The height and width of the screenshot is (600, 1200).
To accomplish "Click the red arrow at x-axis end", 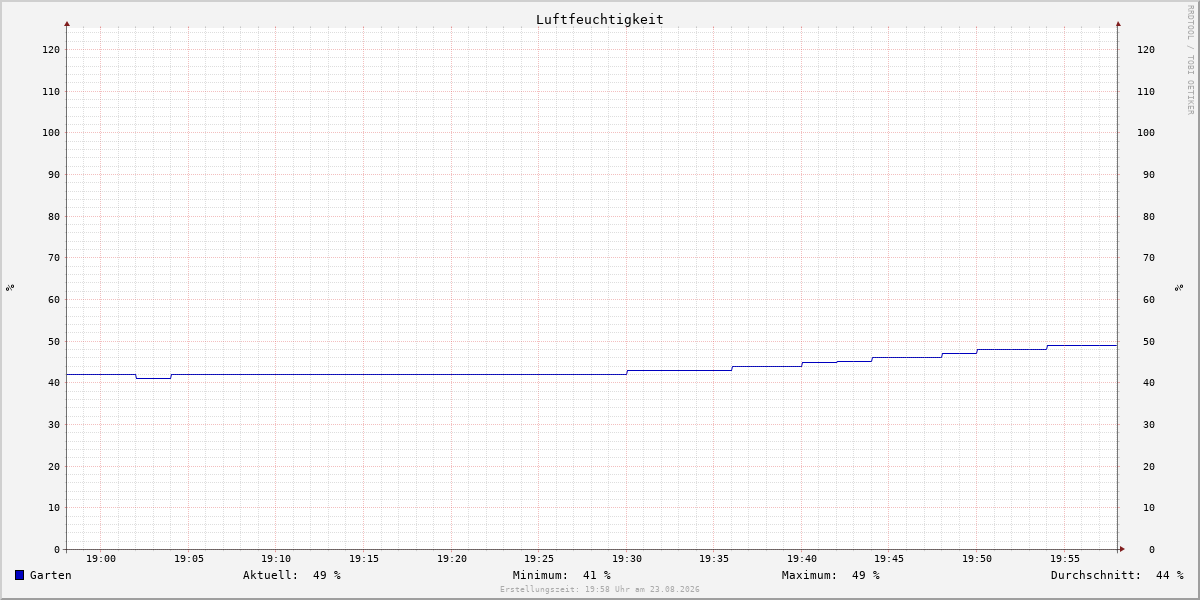I will tap(1122, 549).
